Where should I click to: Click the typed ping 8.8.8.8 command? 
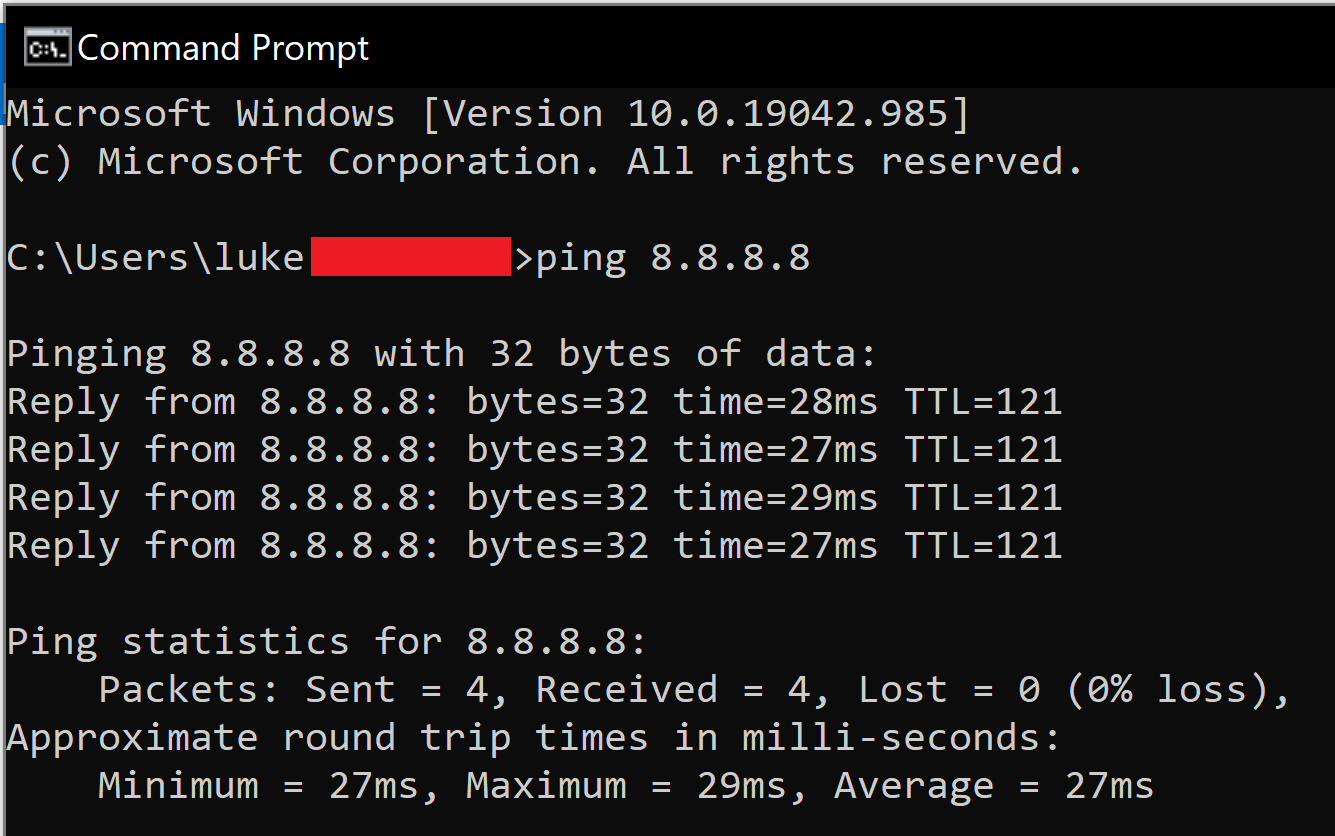[673, 258]
